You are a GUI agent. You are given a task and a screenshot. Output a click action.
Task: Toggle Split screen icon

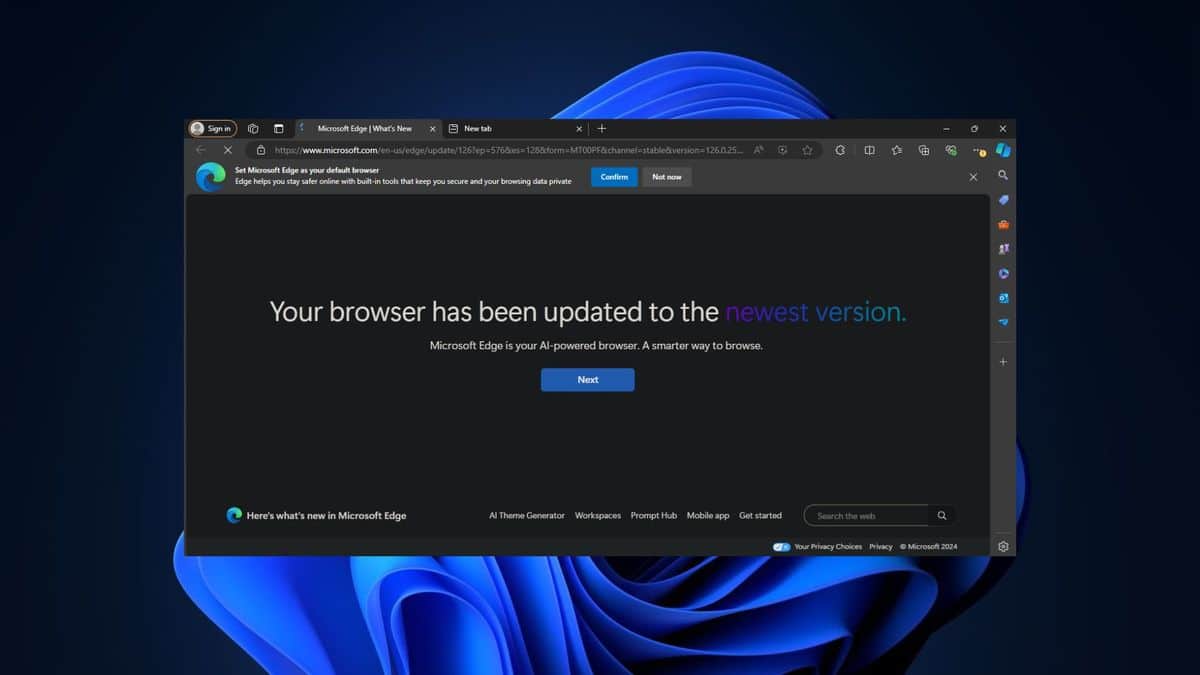click(x=869, y=150)
